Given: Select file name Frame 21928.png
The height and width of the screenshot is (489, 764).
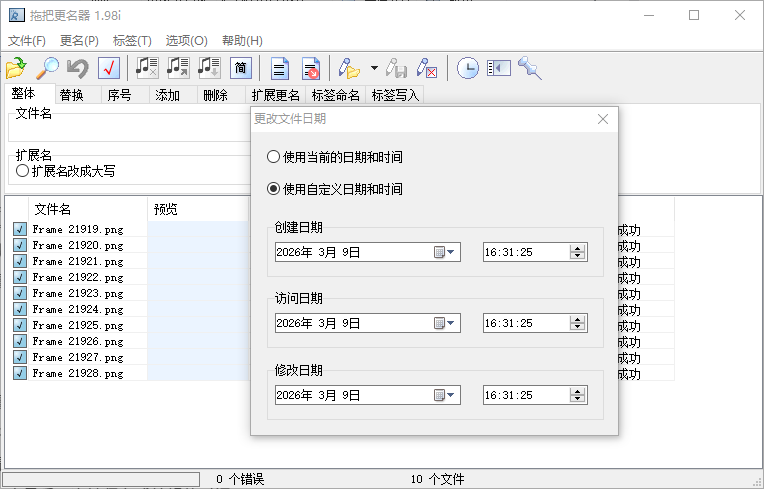Looking at the screenshot, I should (x=78, y=373).
